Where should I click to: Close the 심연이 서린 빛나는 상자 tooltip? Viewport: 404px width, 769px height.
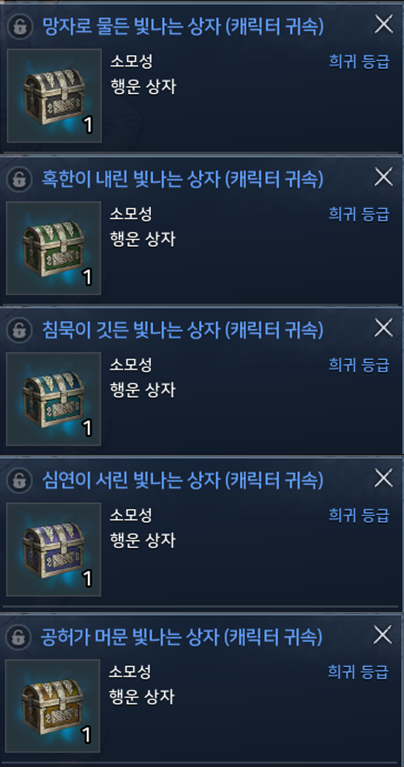point(383,478)
